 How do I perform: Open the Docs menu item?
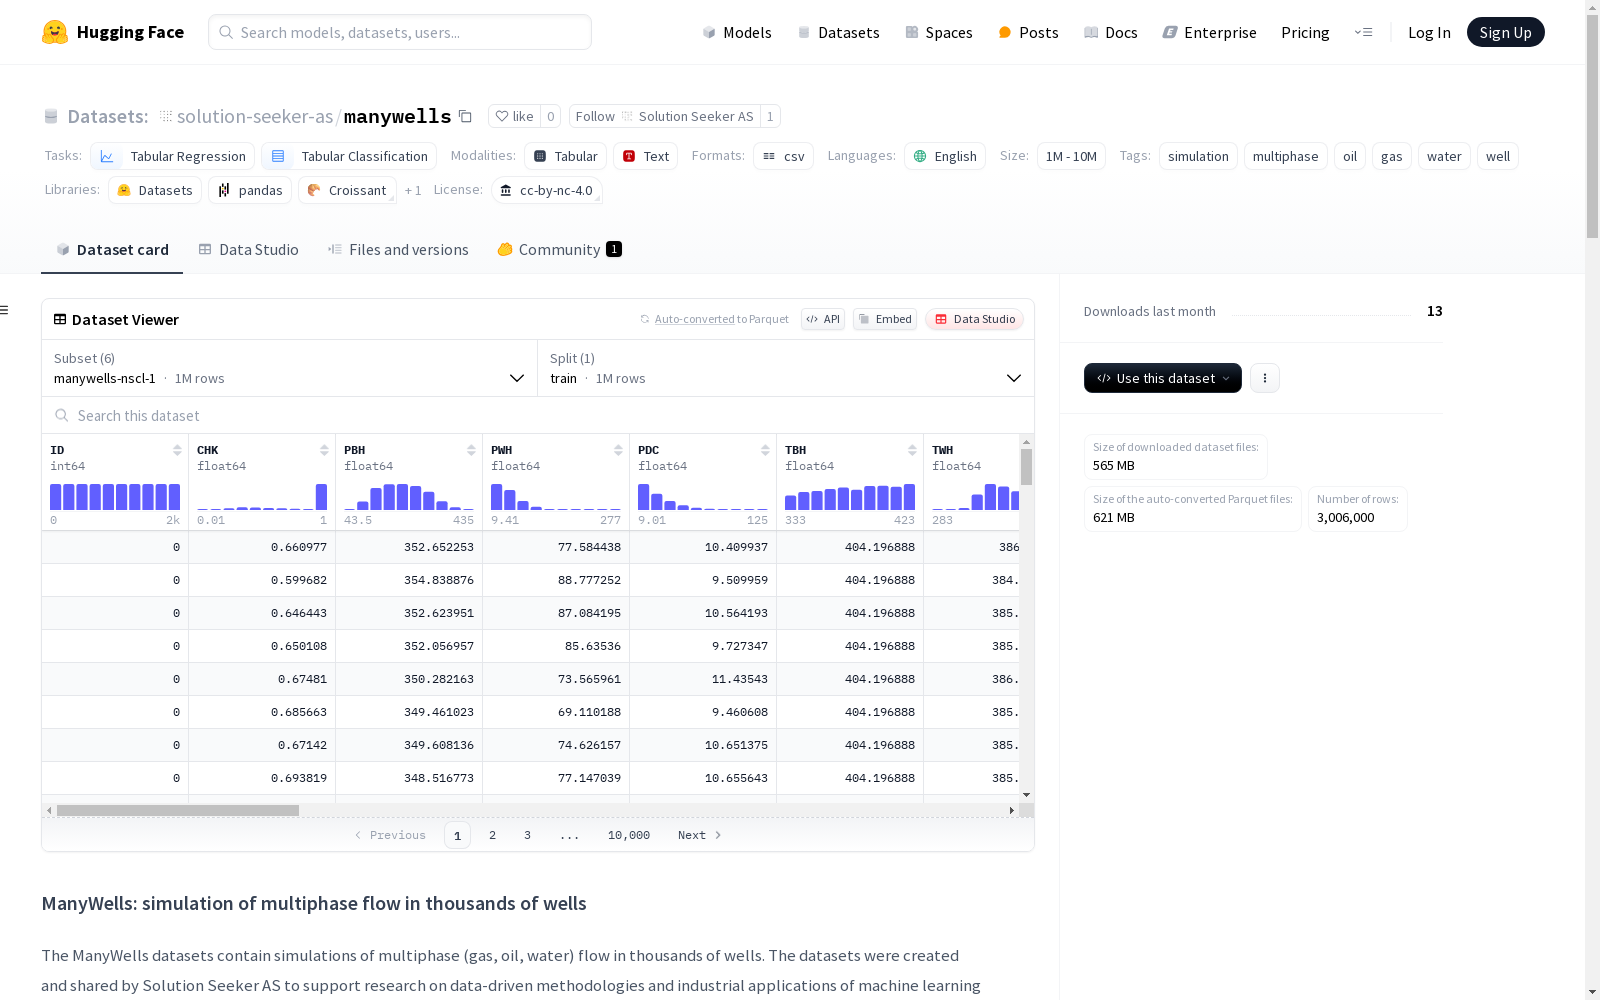[1110, 32]
